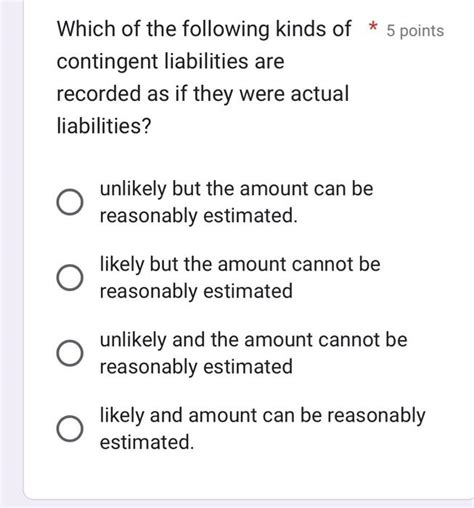This screenshot has width=474, height=508.
Task: Pick radio for likely and amount reasonably estimated
Action: [70, 429]
